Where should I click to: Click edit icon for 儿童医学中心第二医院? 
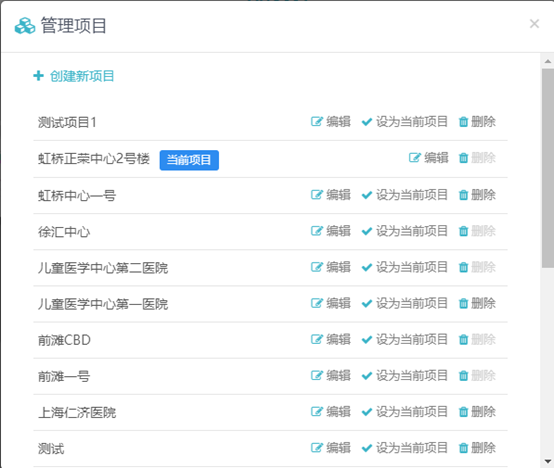pyautogui.click(x=317, y=267)
